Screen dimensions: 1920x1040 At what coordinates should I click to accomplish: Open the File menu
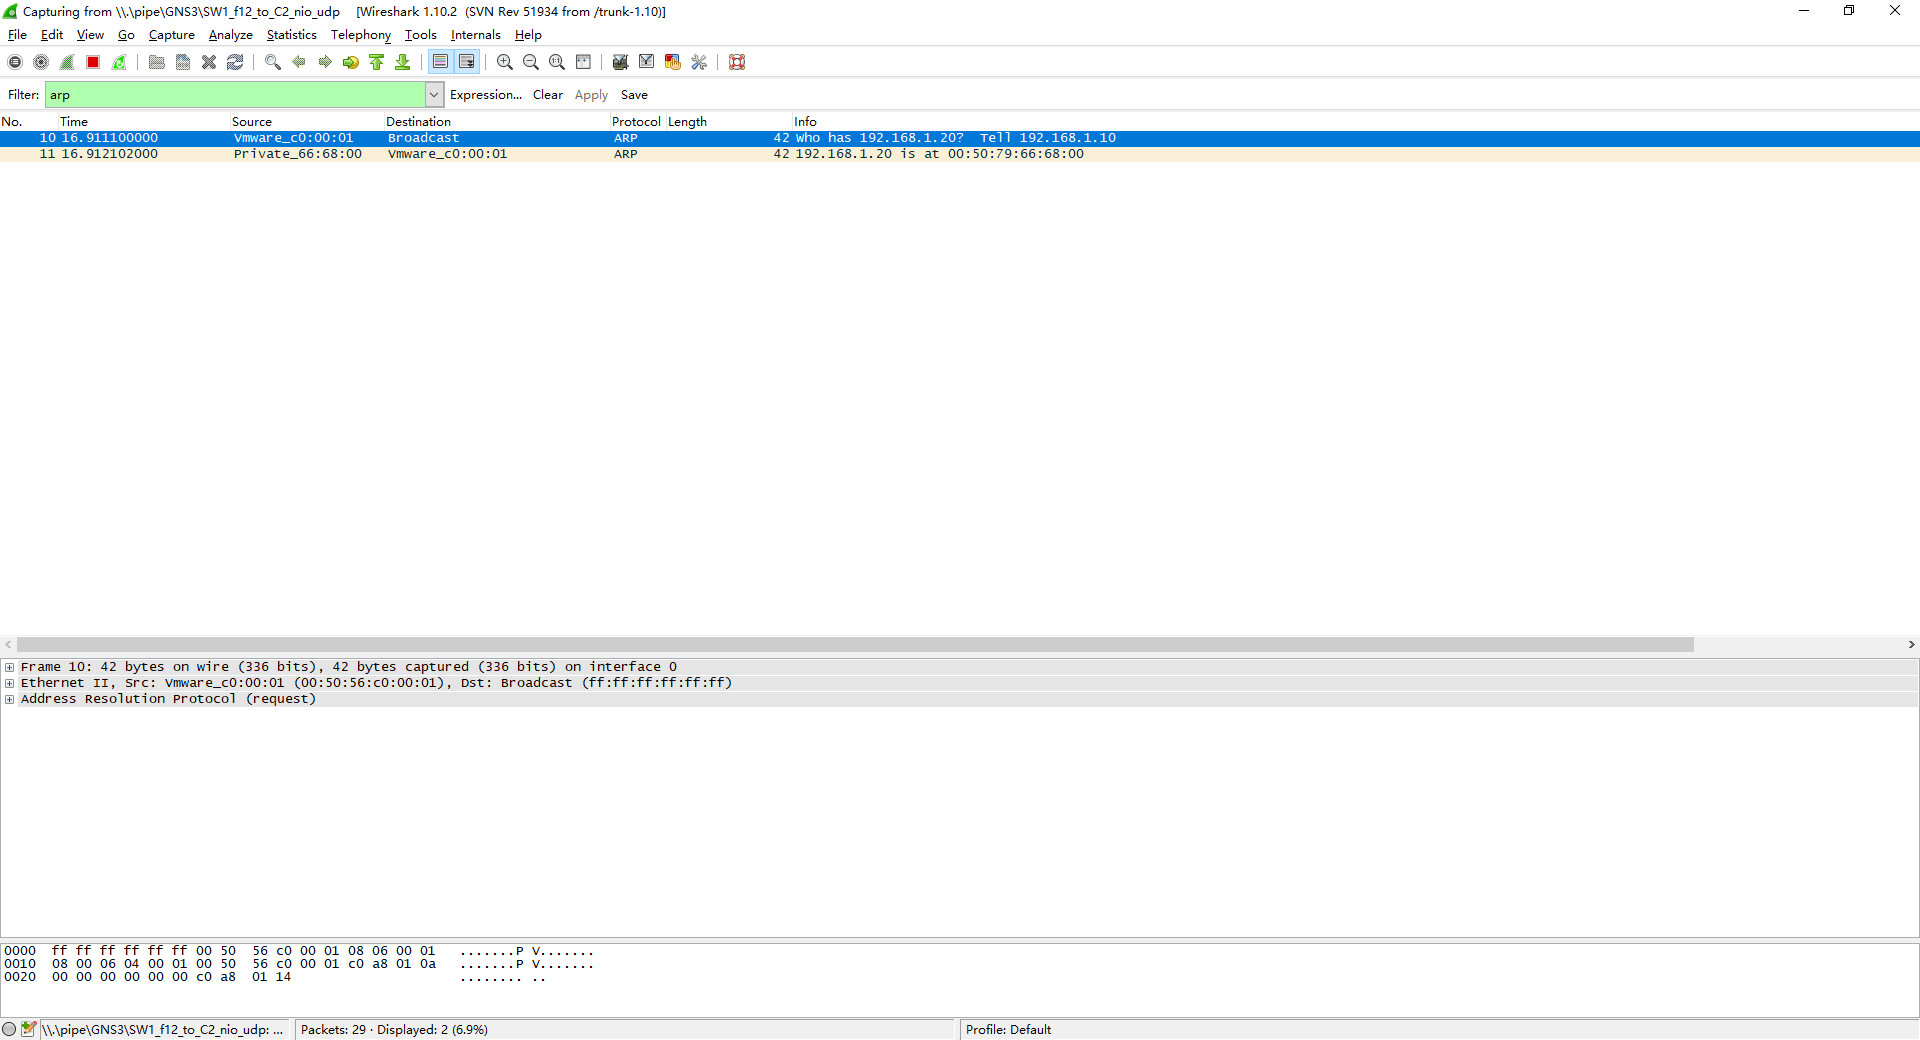[x=18, y=35]
